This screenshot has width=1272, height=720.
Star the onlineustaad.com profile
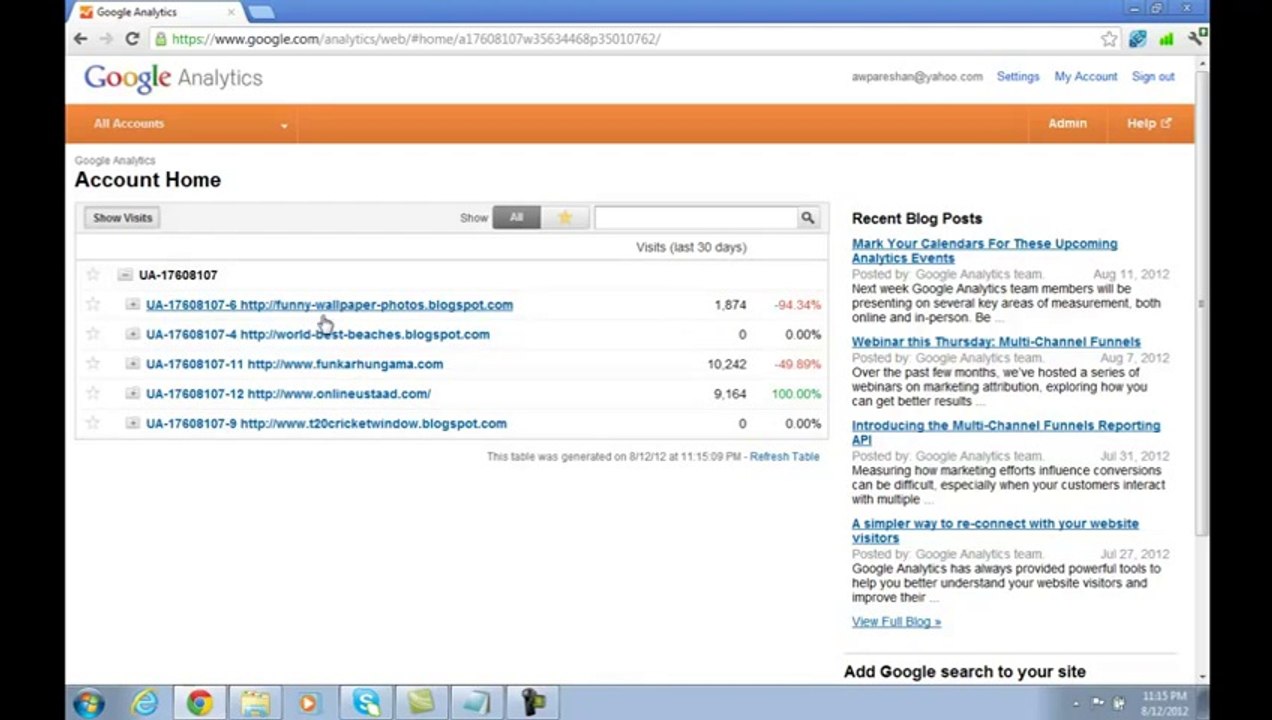93,393
